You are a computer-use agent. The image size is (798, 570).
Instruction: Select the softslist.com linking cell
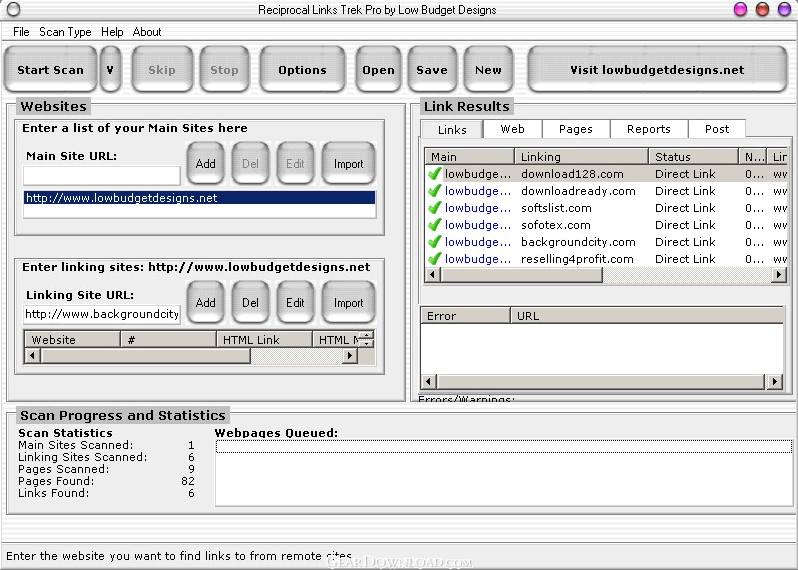pyautogui.click(x=556, y=208)
